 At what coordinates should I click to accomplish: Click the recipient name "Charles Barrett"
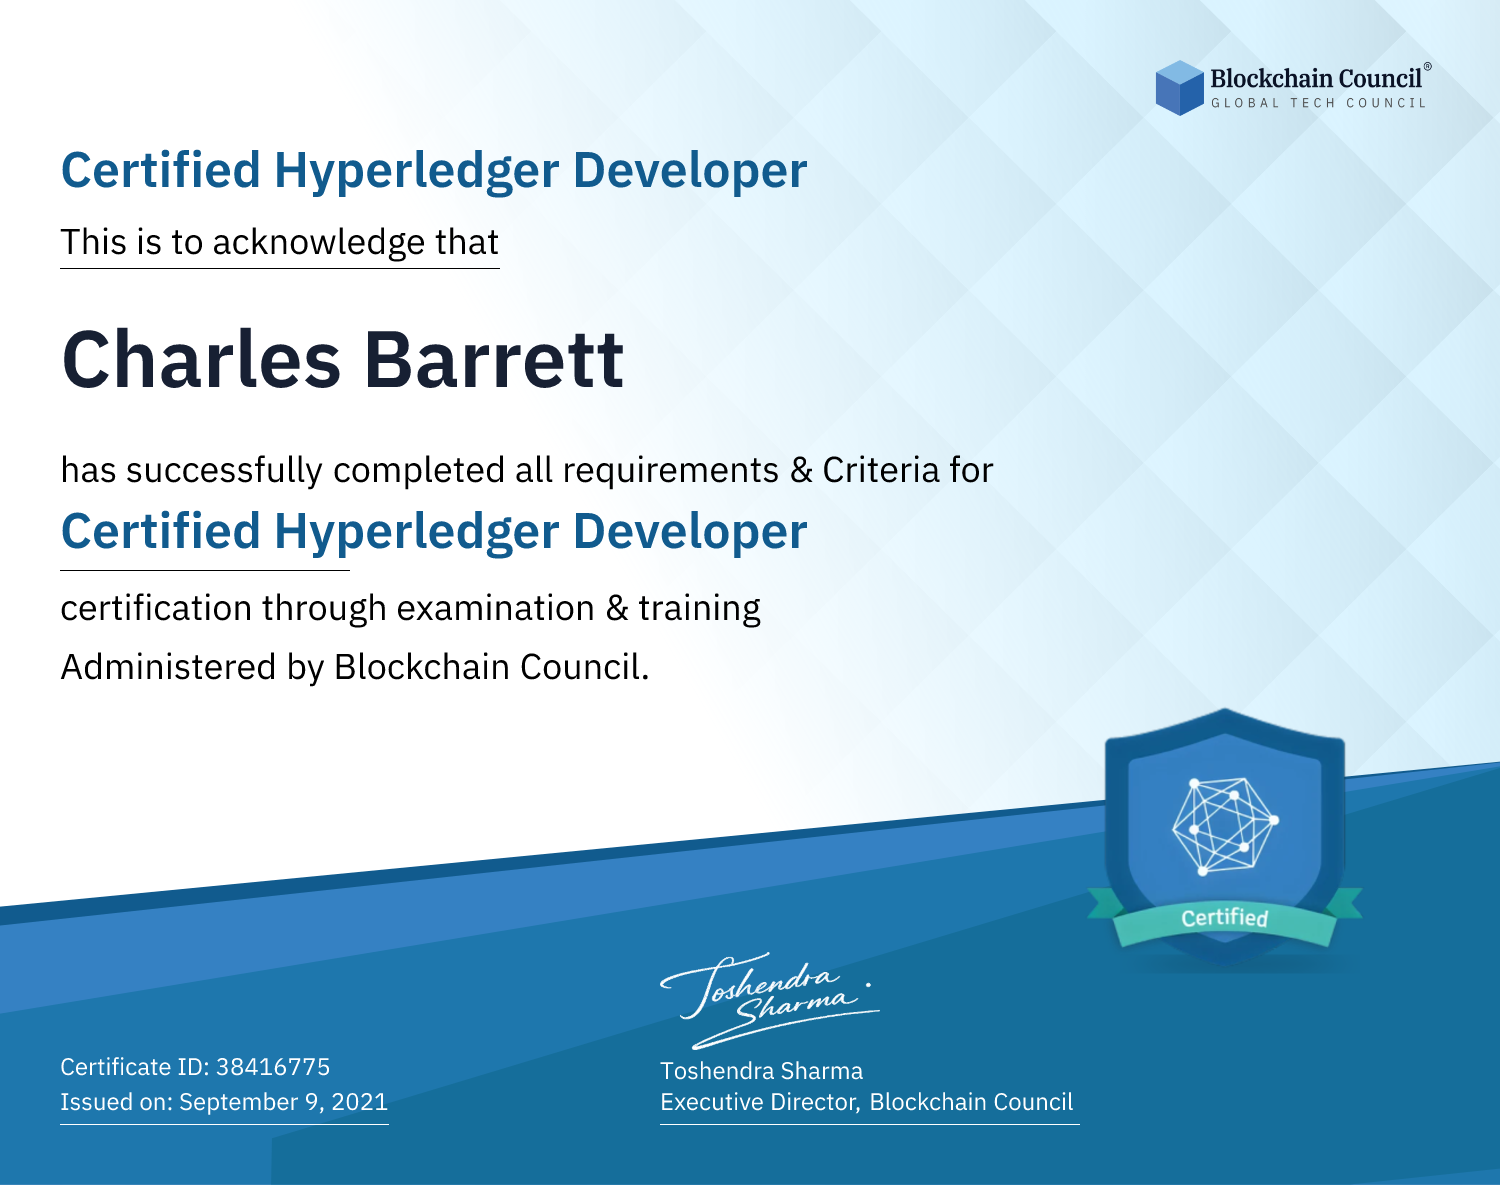click(x=343, y=359)
